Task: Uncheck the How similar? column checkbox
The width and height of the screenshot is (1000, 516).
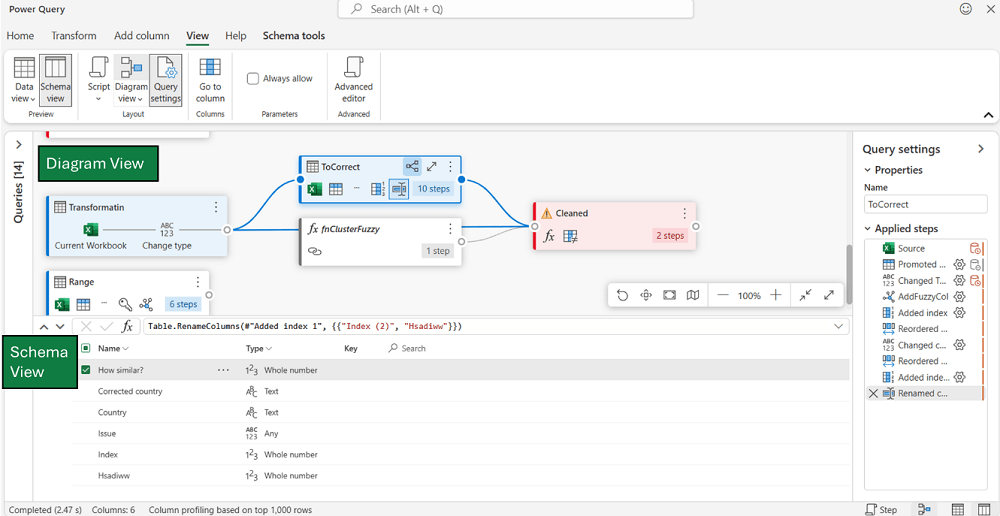Action: (85, 369)
